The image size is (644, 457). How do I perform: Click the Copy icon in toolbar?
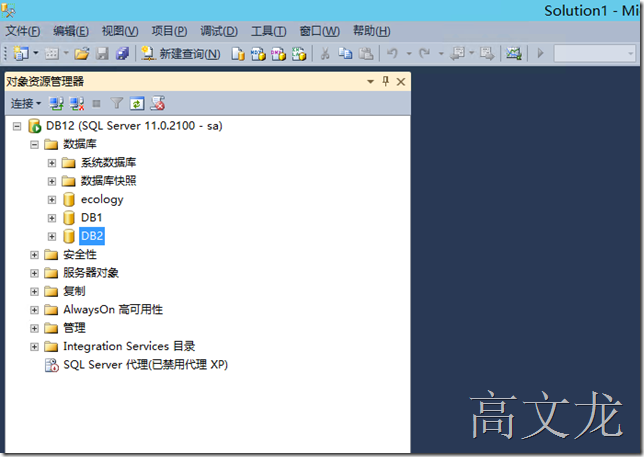point(345,53)
